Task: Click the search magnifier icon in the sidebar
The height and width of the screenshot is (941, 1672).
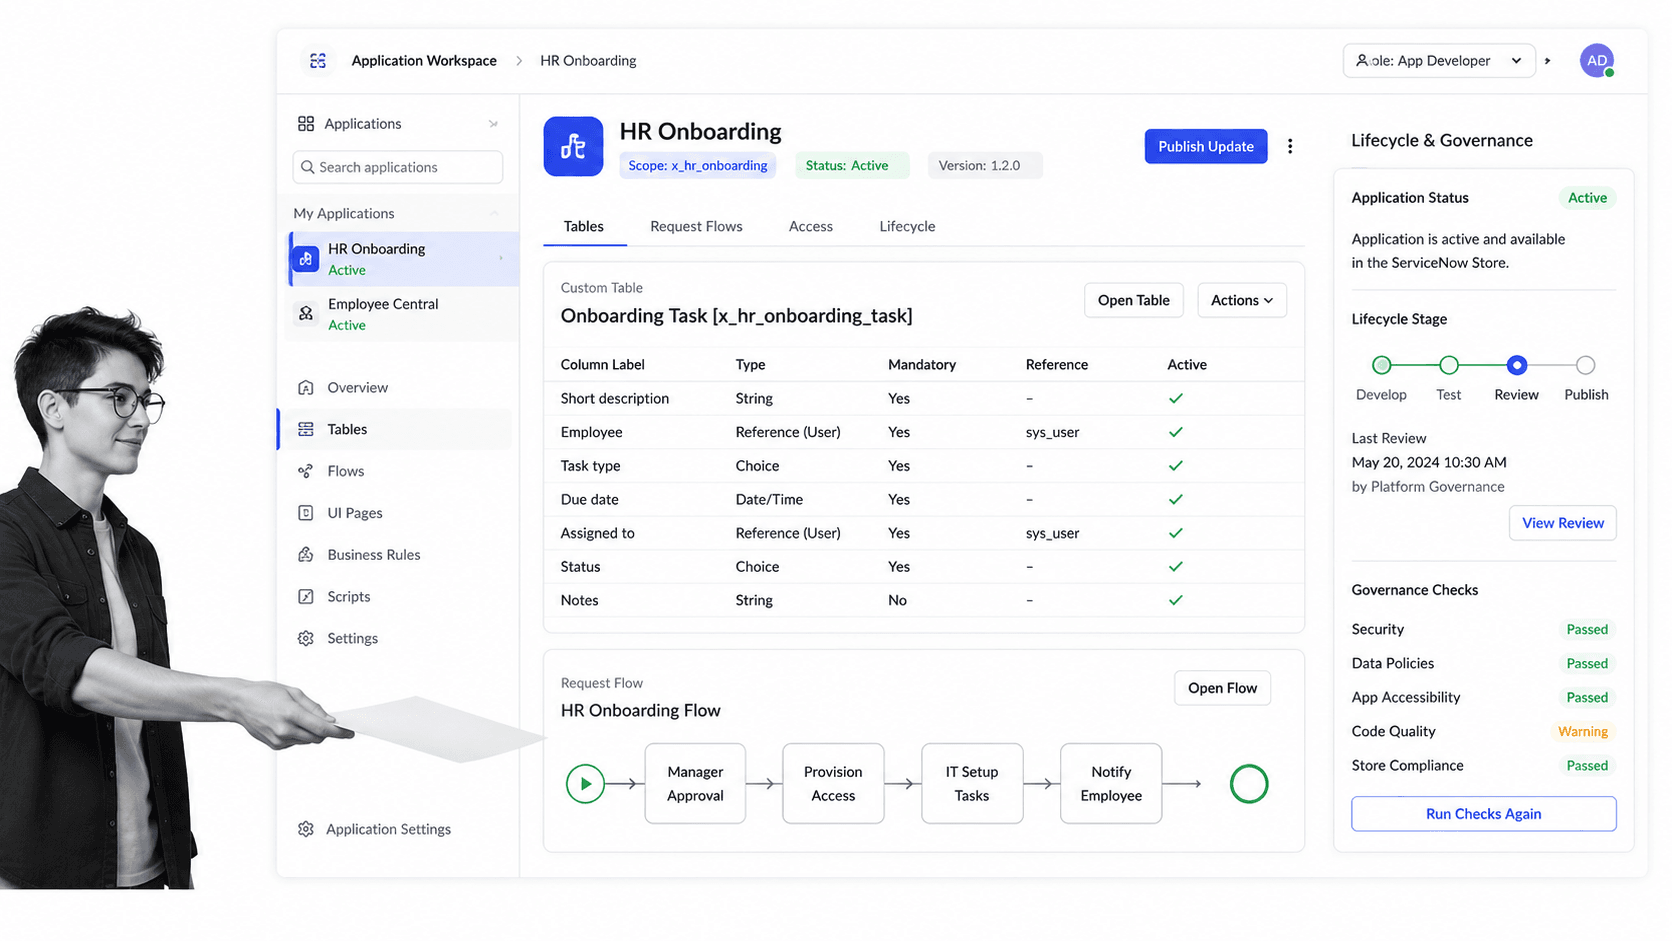Action: (x=308, y=167)
